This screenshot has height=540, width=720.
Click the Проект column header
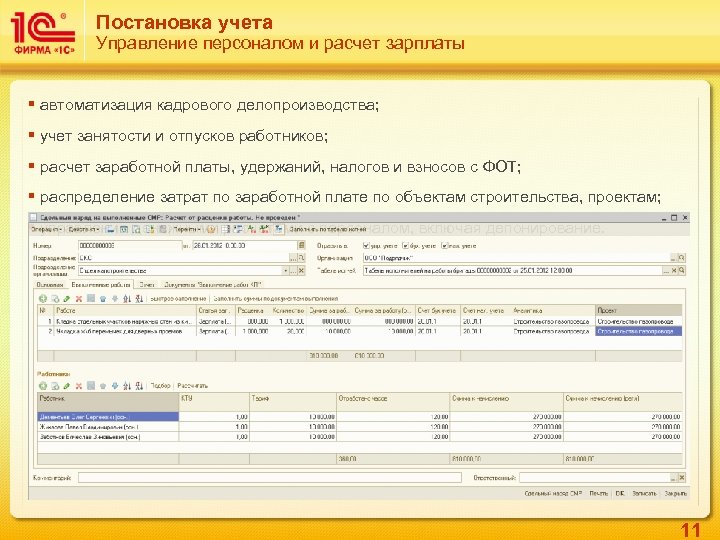pos(638,310)
